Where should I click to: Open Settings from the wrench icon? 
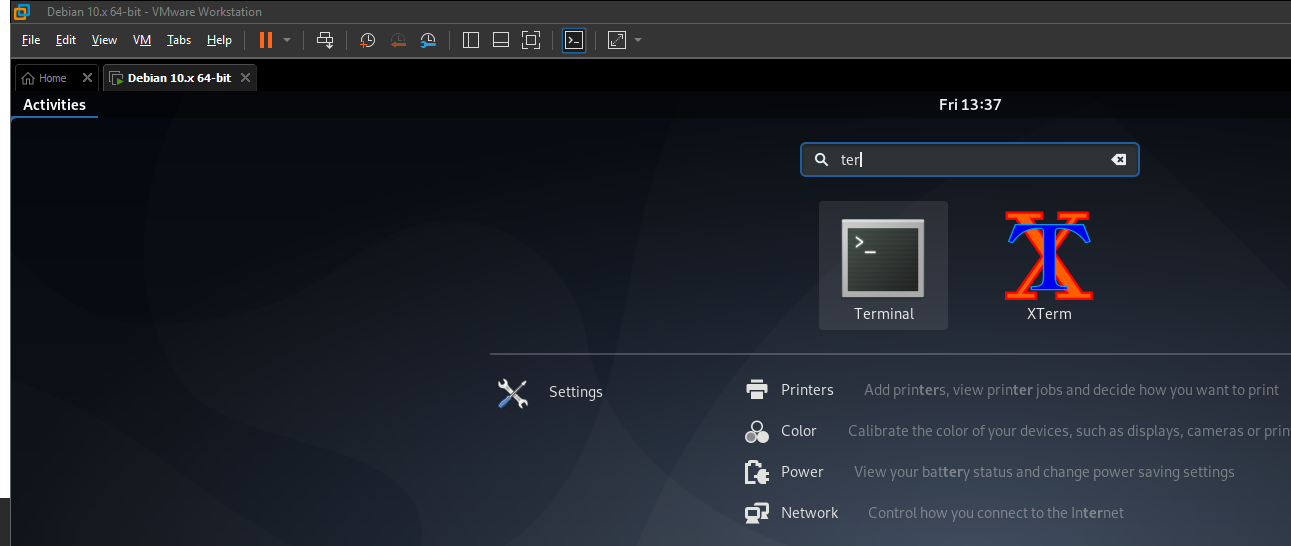click(512, 393)
